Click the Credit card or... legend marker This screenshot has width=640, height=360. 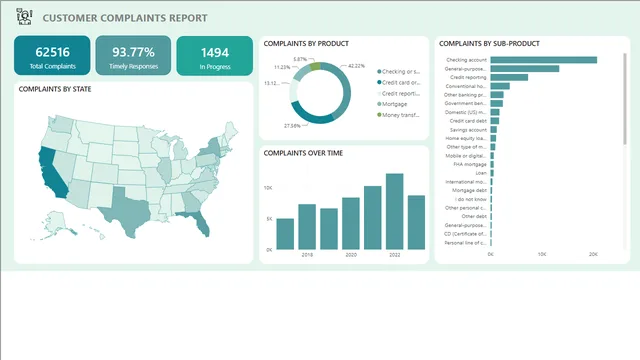pos(379,82)
